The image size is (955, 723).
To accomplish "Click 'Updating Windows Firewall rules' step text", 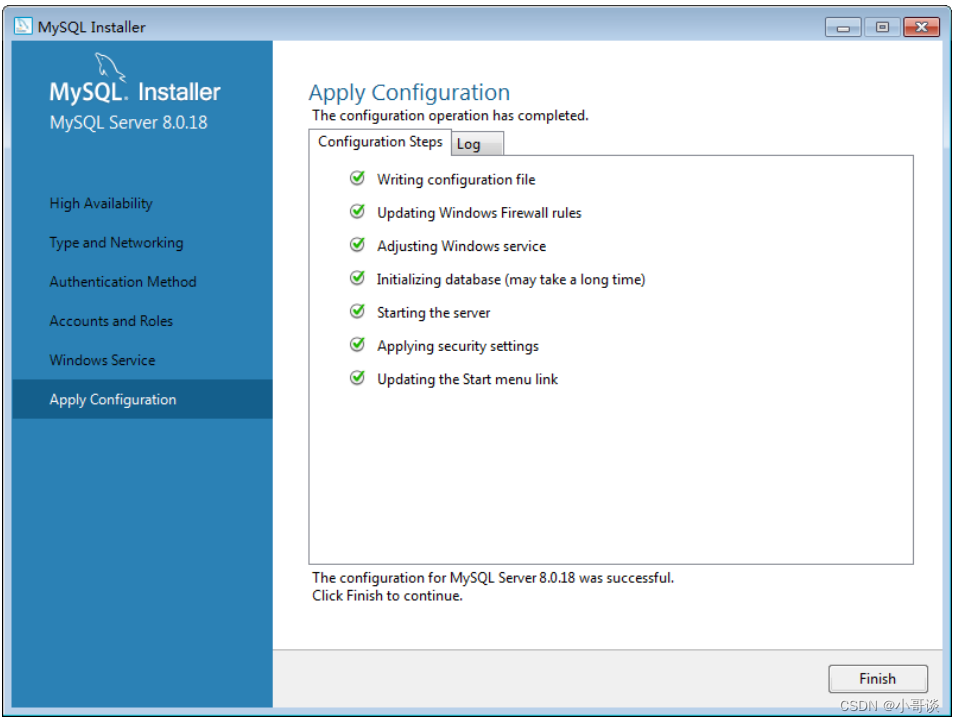I will click(x=479, y=213).
